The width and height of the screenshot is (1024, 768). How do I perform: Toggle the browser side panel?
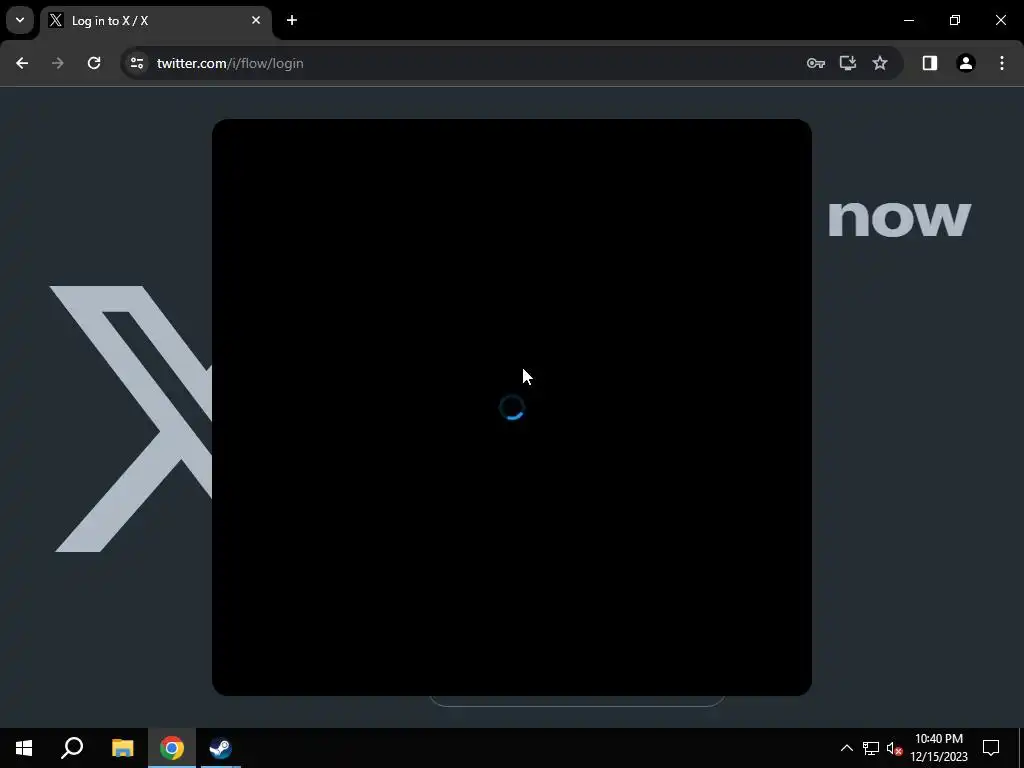pyautogui.click(x=930, y=63)
